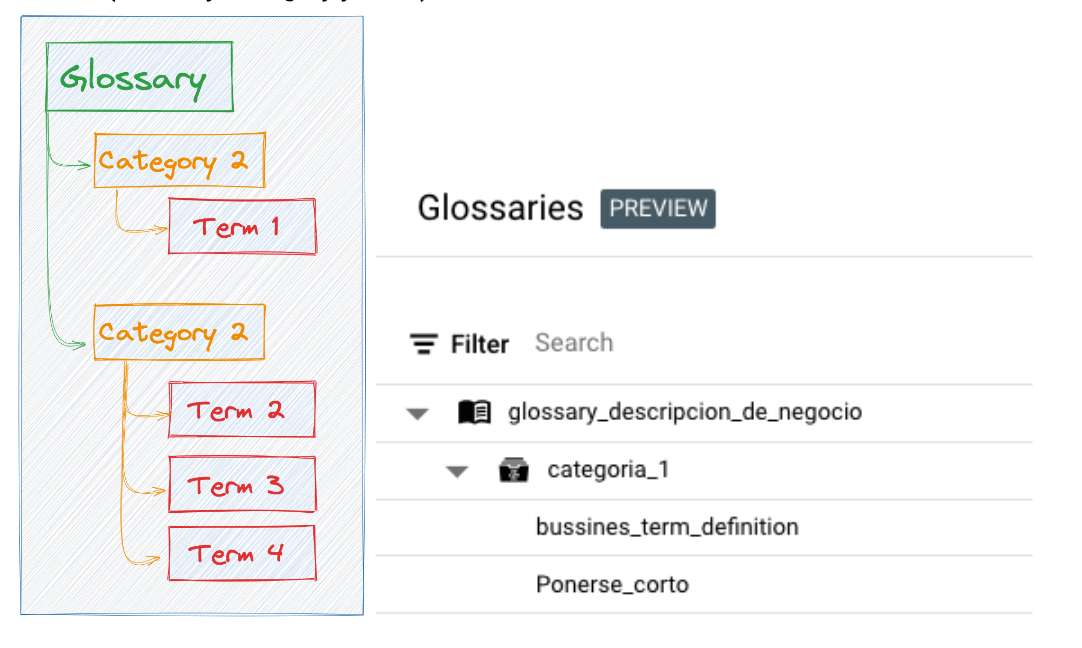The image size is (1082, 648).
Task: Click the PREVIEW badge next to Glossaries
Action: pyautogui.click(x=658, y=209)
